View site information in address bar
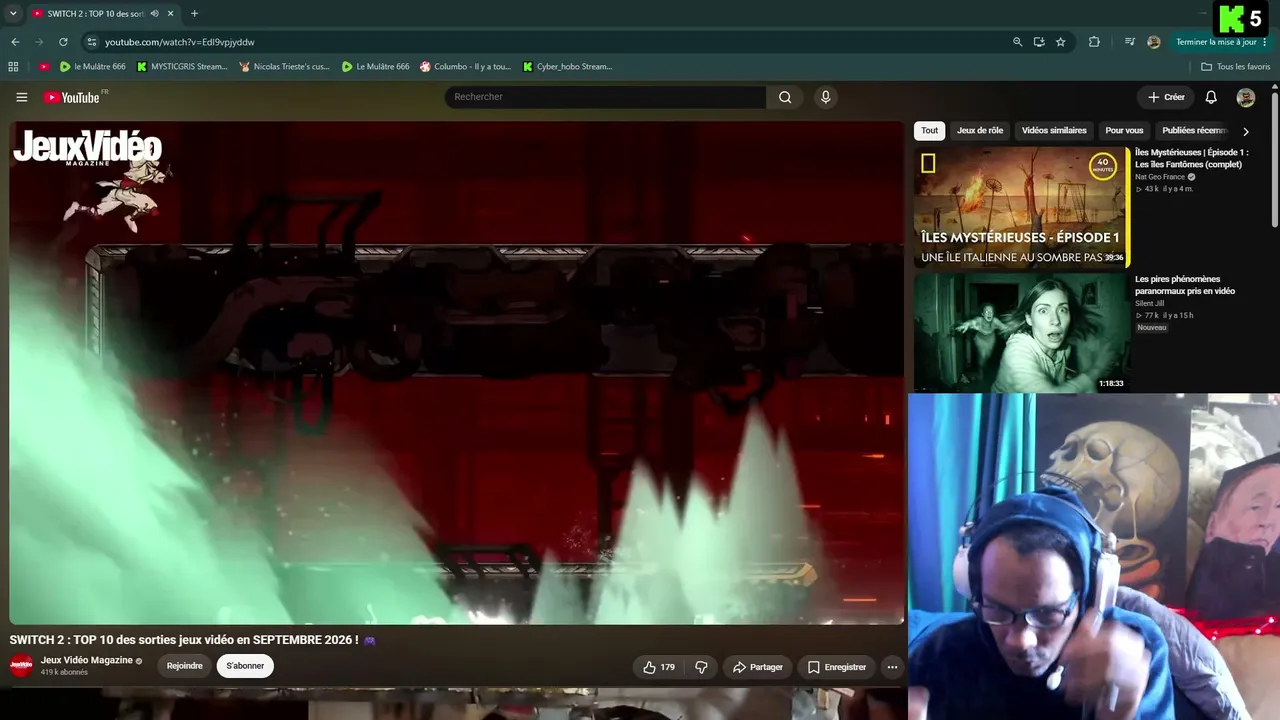This screenshot has height=720, width=1280. [91, 42]
